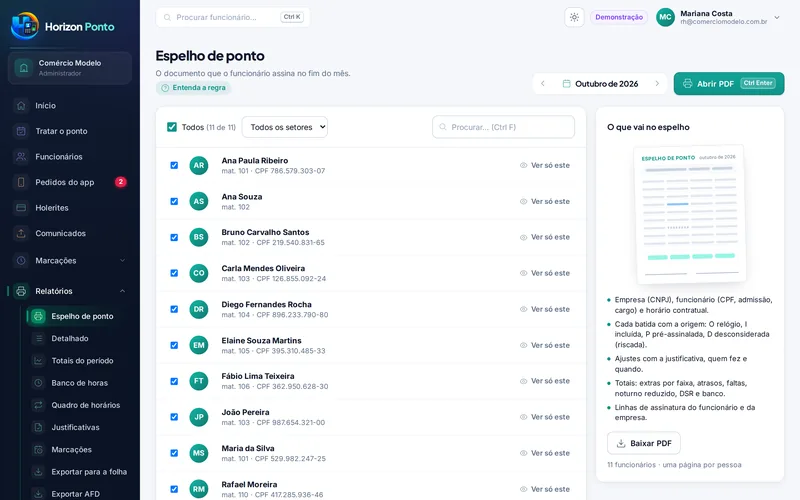Click the text 11 funcionários · uma página por pessoa
This screenshot has height=500, width=800.
click(674, 465)
